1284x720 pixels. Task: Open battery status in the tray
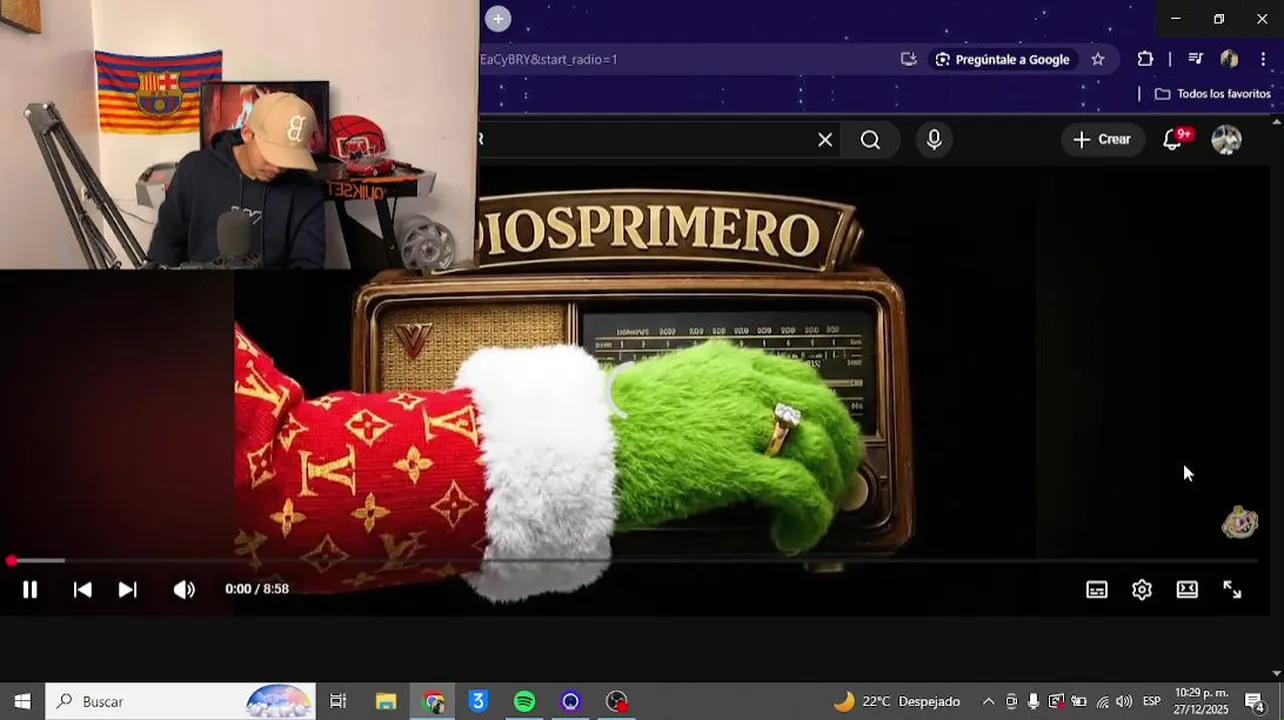click(1079, 701)
